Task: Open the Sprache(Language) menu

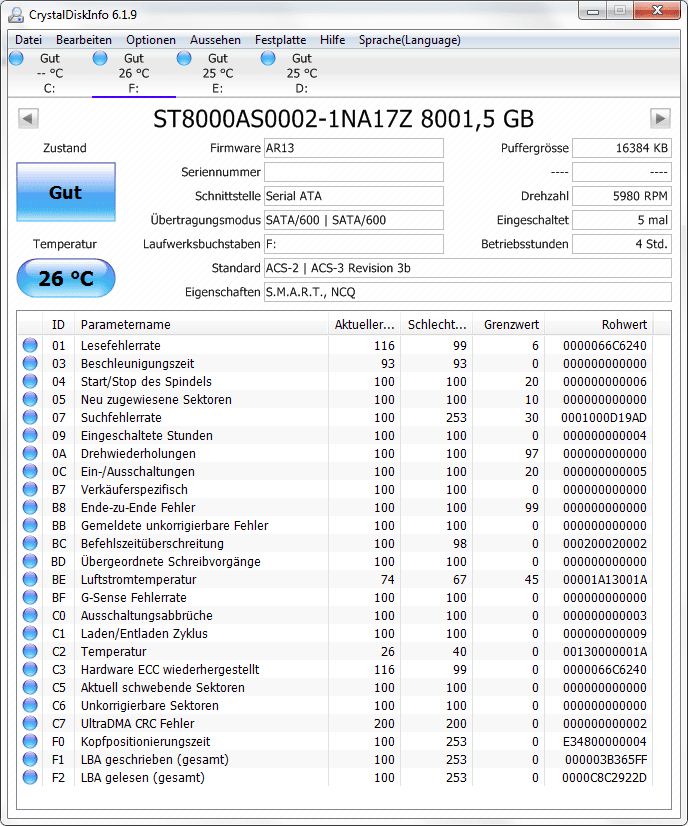Action: tap(409, 40)
